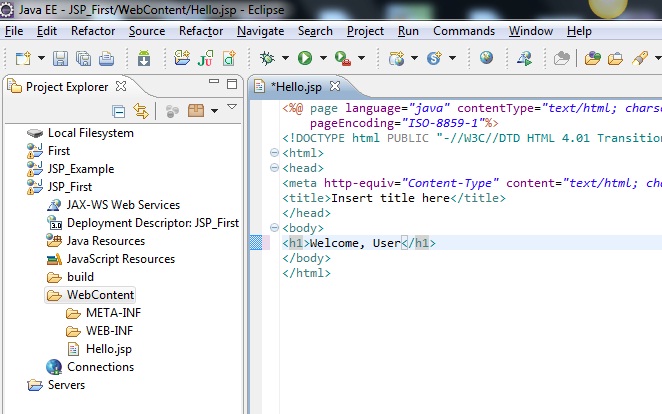Select the *Hello.jsp editor tab
Screen dimensions: 662x414
296,87
